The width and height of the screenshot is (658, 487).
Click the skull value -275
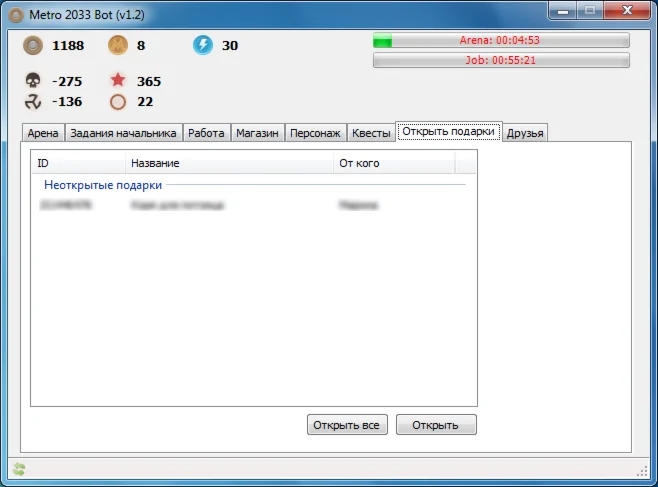(67, 81)
